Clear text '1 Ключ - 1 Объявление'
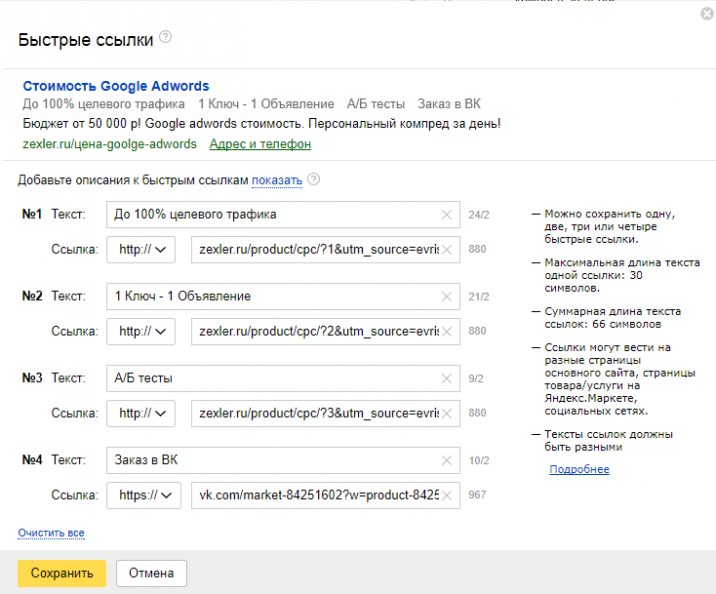The image size is (716, 594). point(447,297)
